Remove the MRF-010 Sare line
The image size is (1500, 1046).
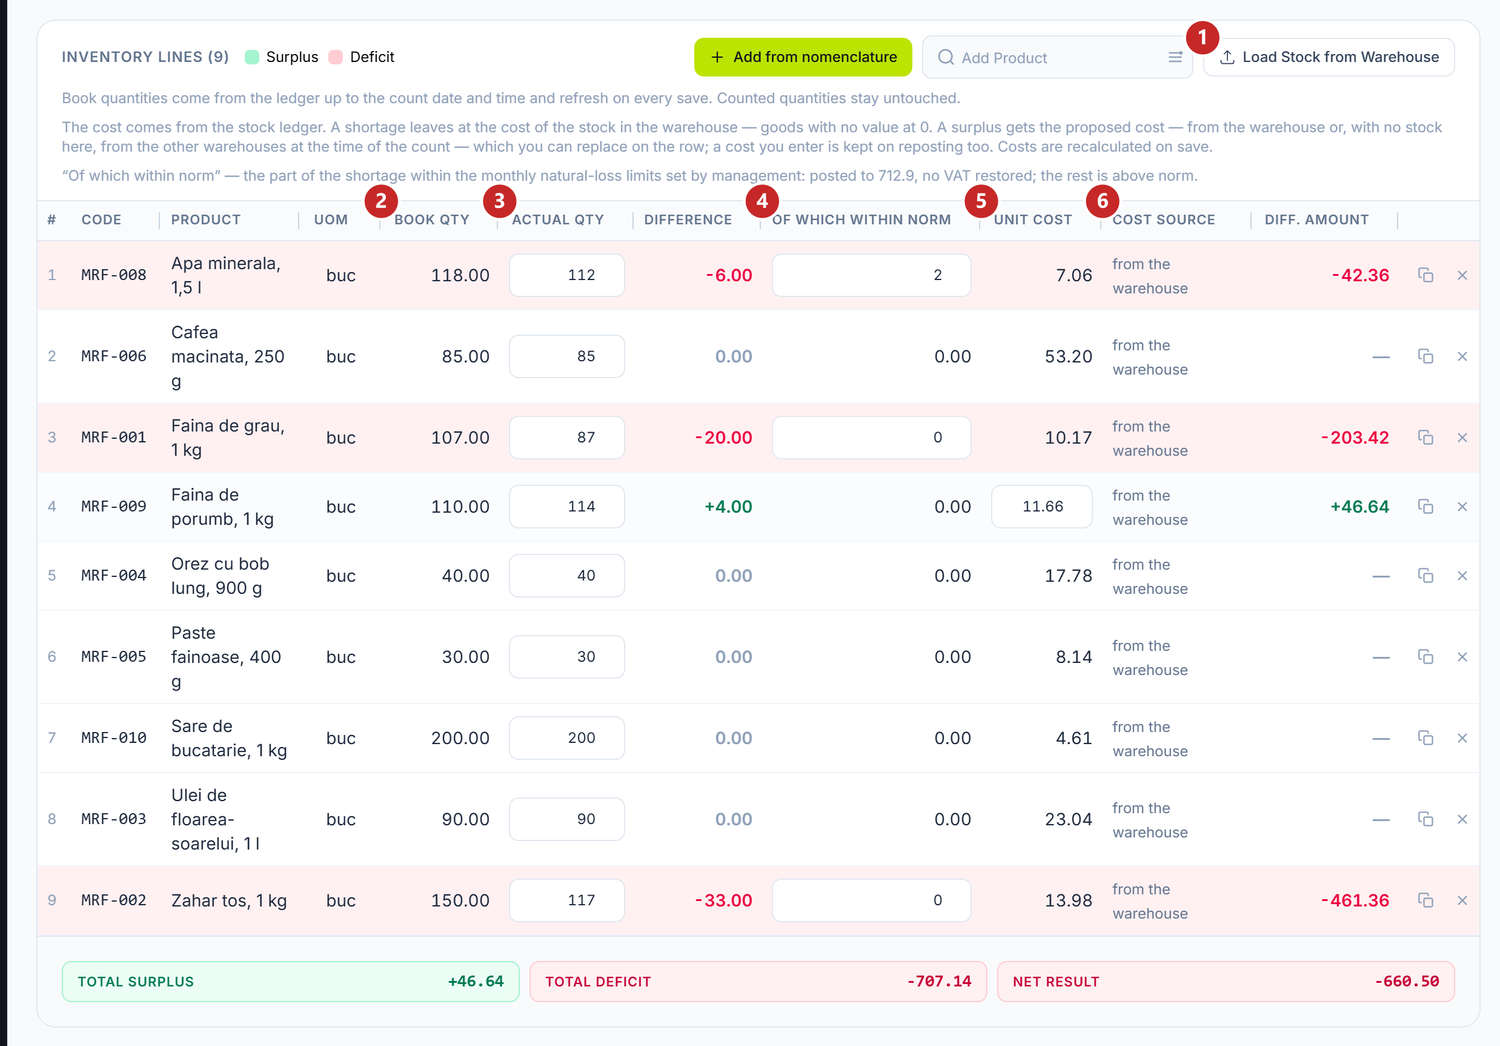pos(1462,737)
